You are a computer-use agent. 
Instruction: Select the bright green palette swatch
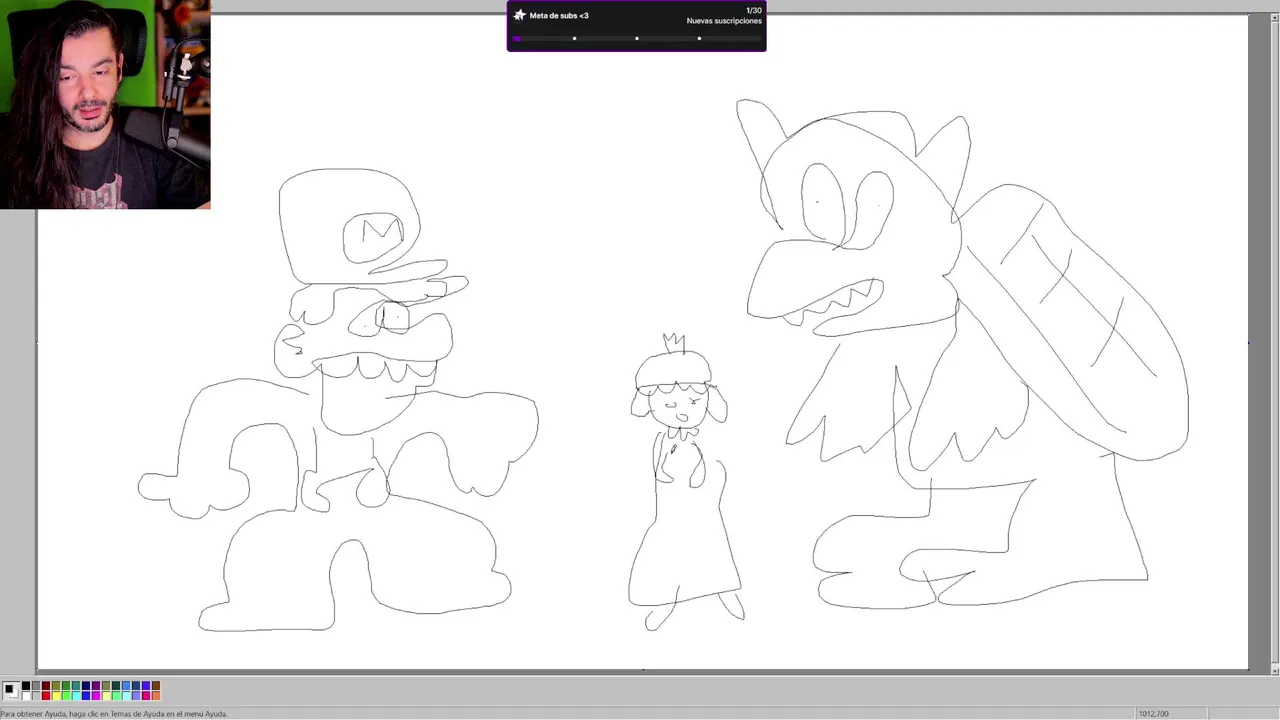coord(66,696)
